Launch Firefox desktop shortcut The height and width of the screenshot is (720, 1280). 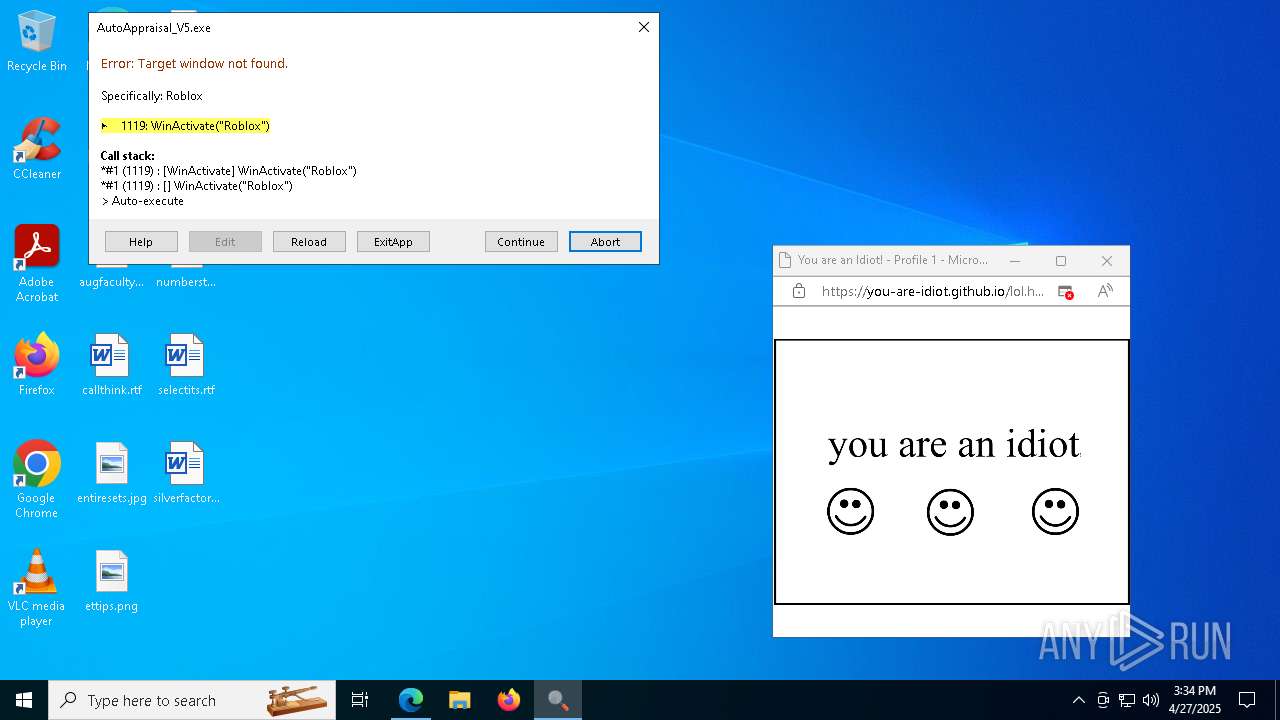[x=37, y=365]
